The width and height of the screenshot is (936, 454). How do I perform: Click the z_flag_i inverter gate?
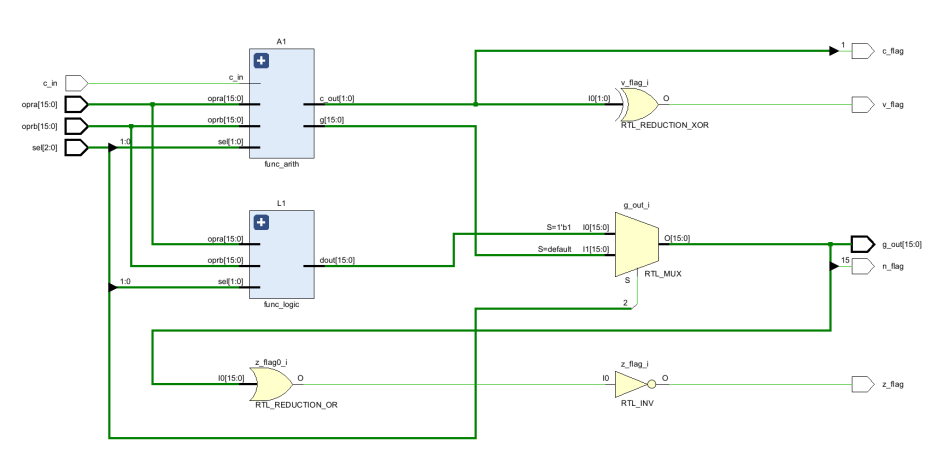coord(636,384)
